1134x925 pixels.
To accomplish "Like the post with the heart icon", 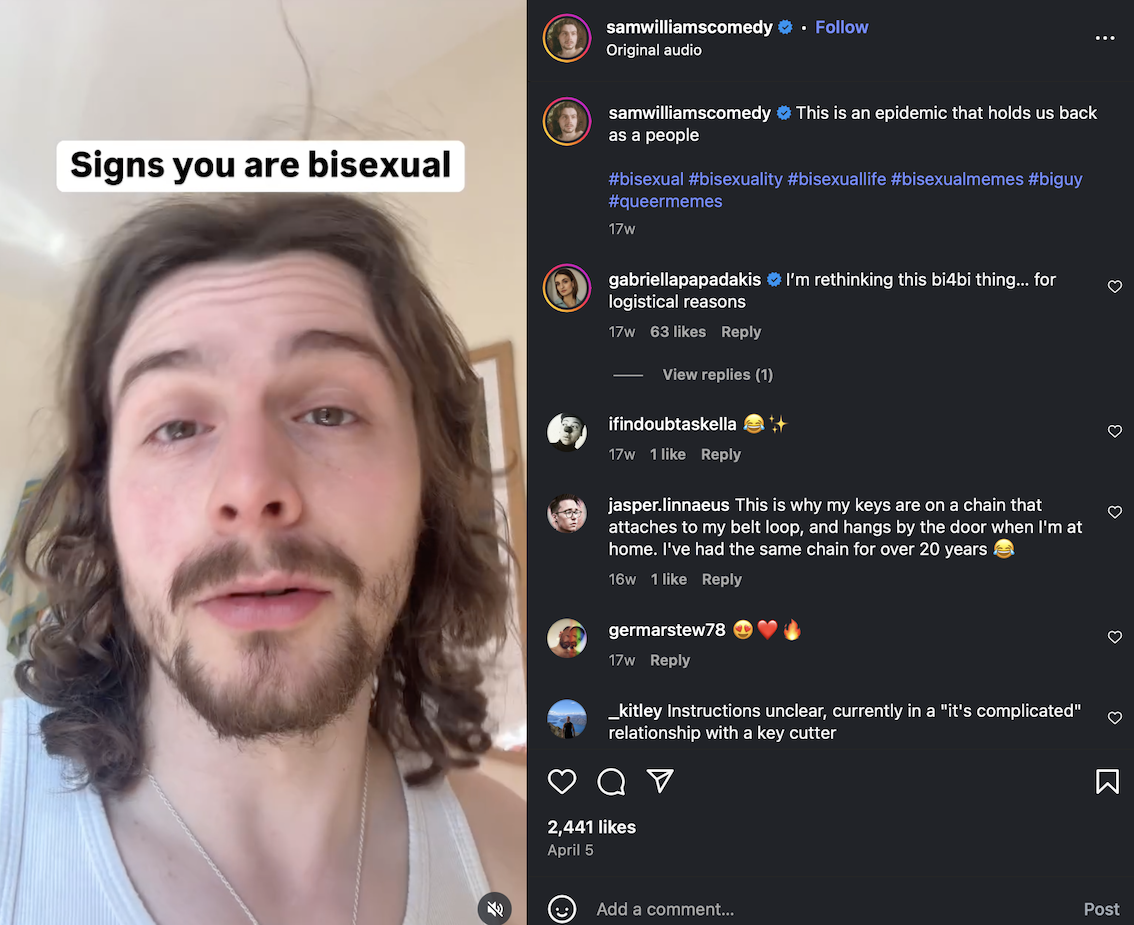I will tap(562, 782).
